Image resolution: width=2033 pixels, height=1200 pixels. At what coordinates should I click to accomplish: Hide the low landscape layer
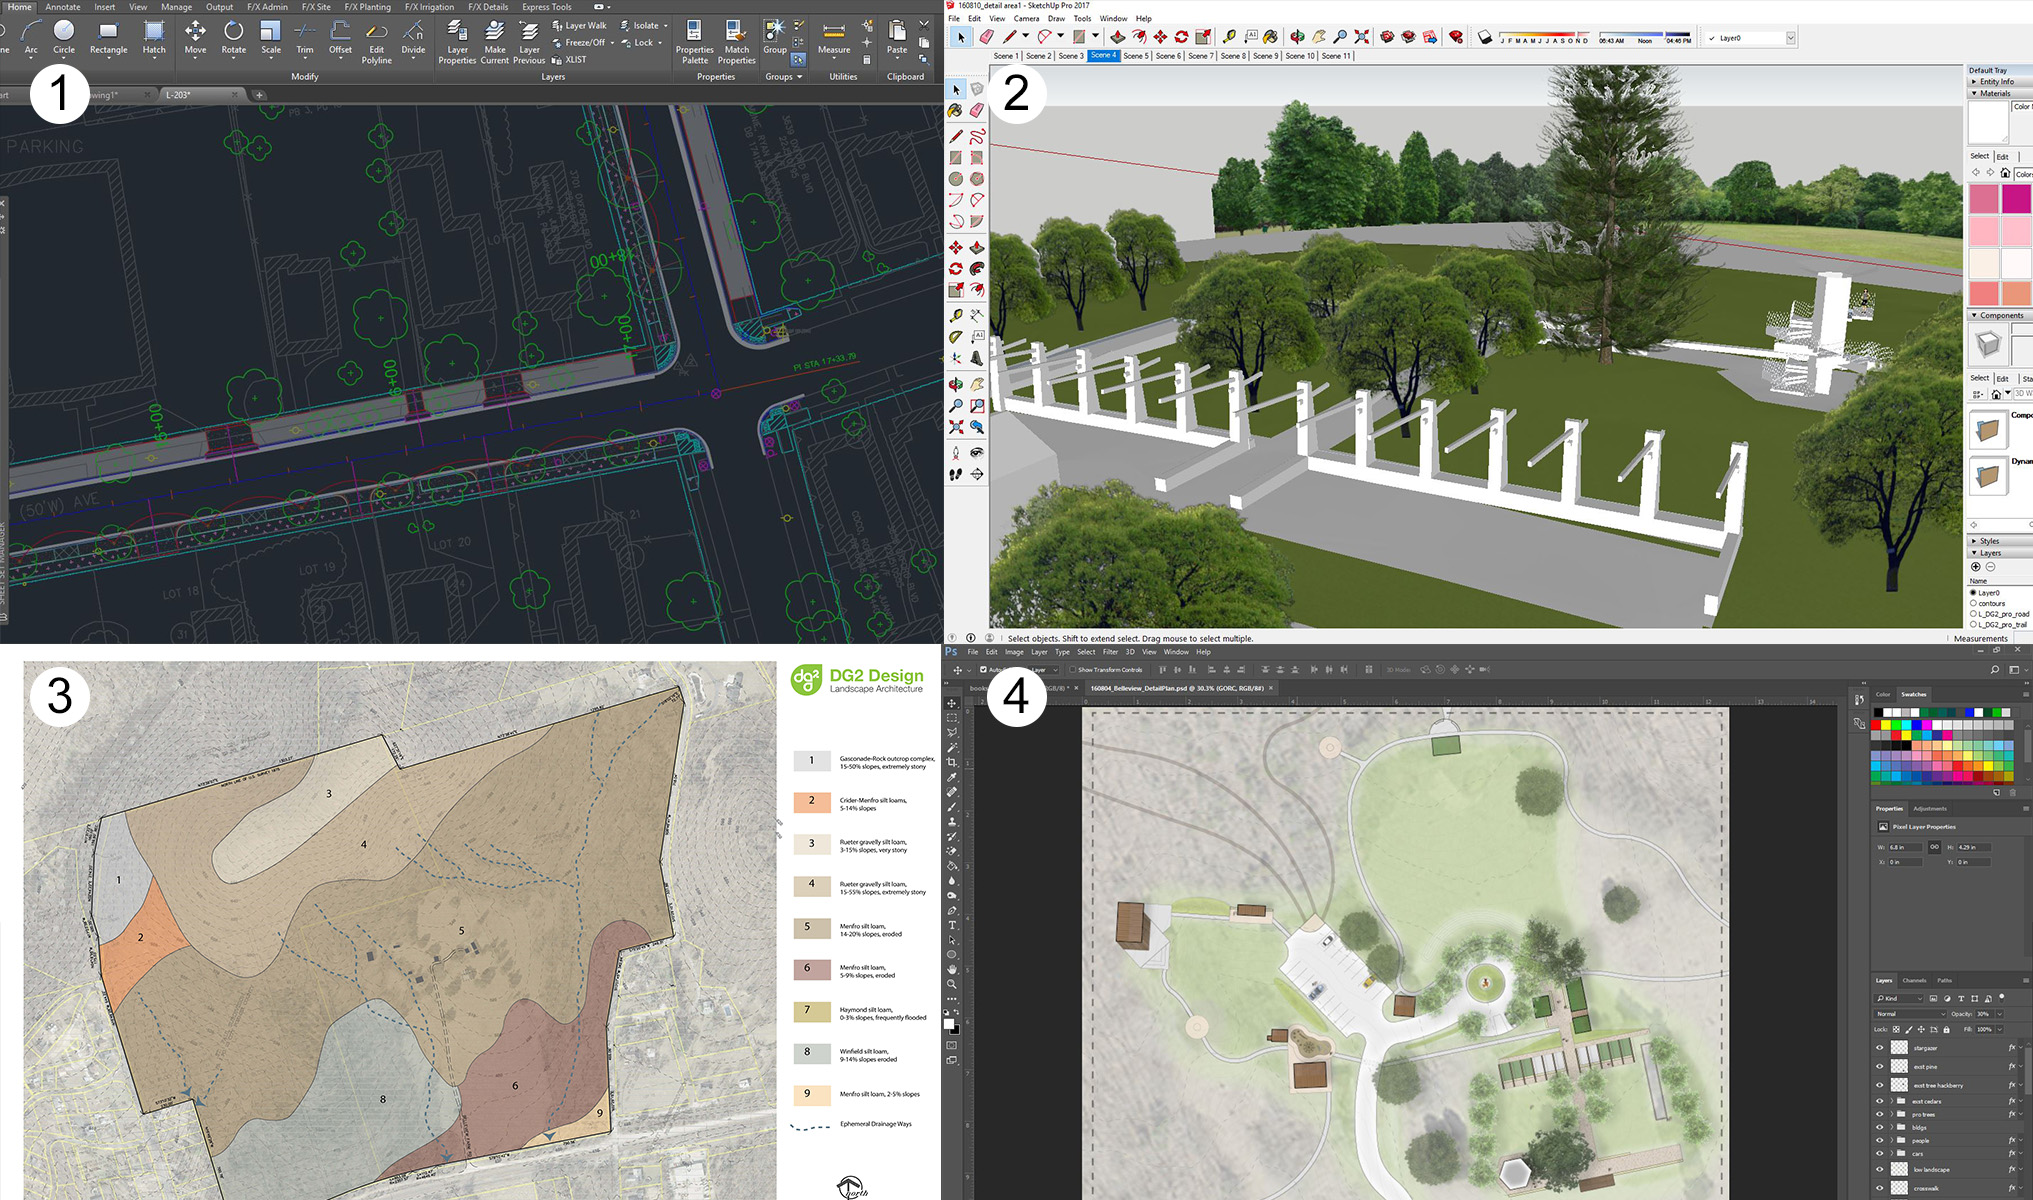(1879, 1169)
